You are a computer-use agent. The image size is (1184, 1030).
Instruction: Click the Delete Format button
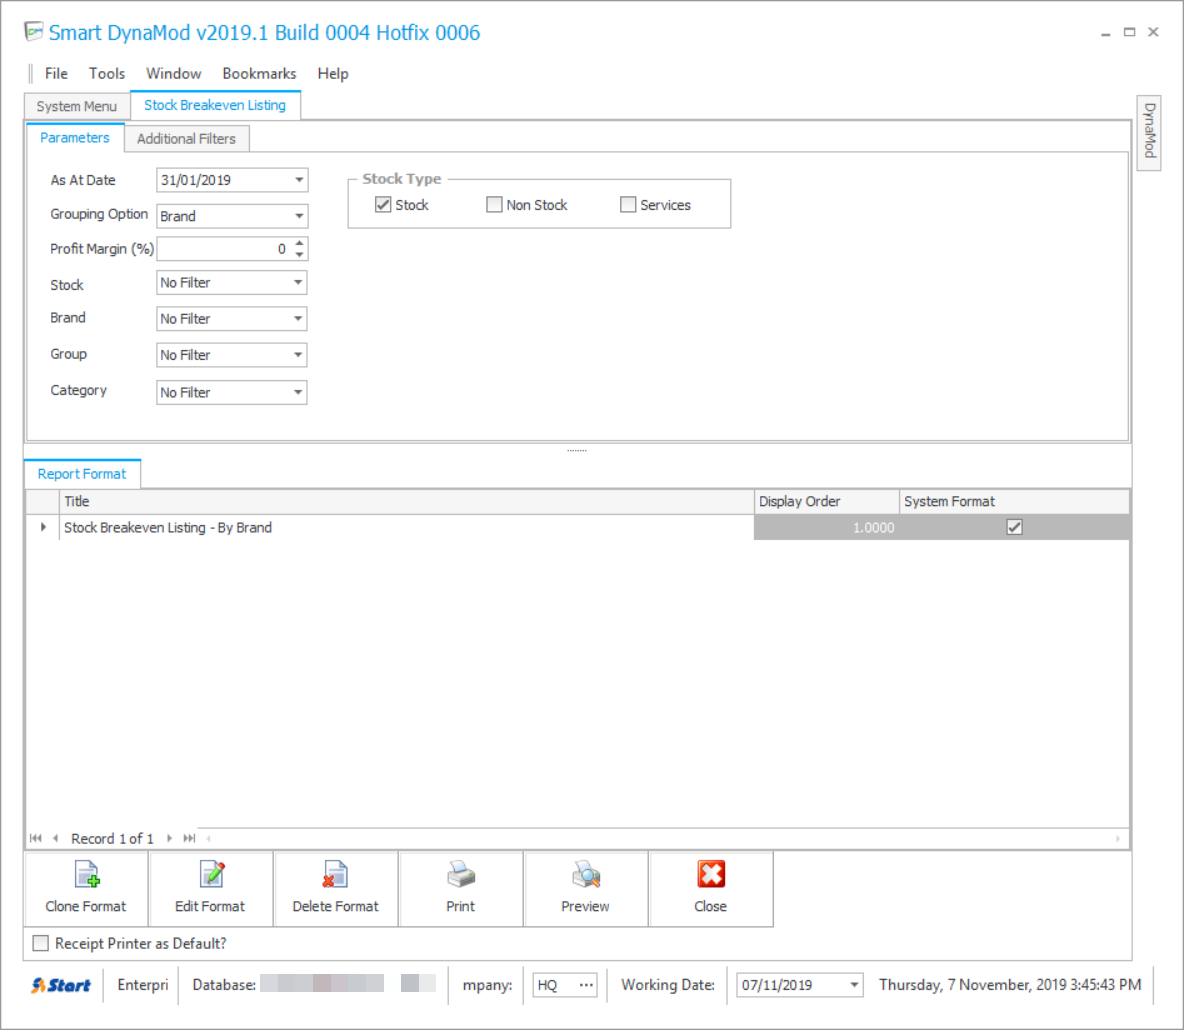pyautogui.click(x=336, y=889)
